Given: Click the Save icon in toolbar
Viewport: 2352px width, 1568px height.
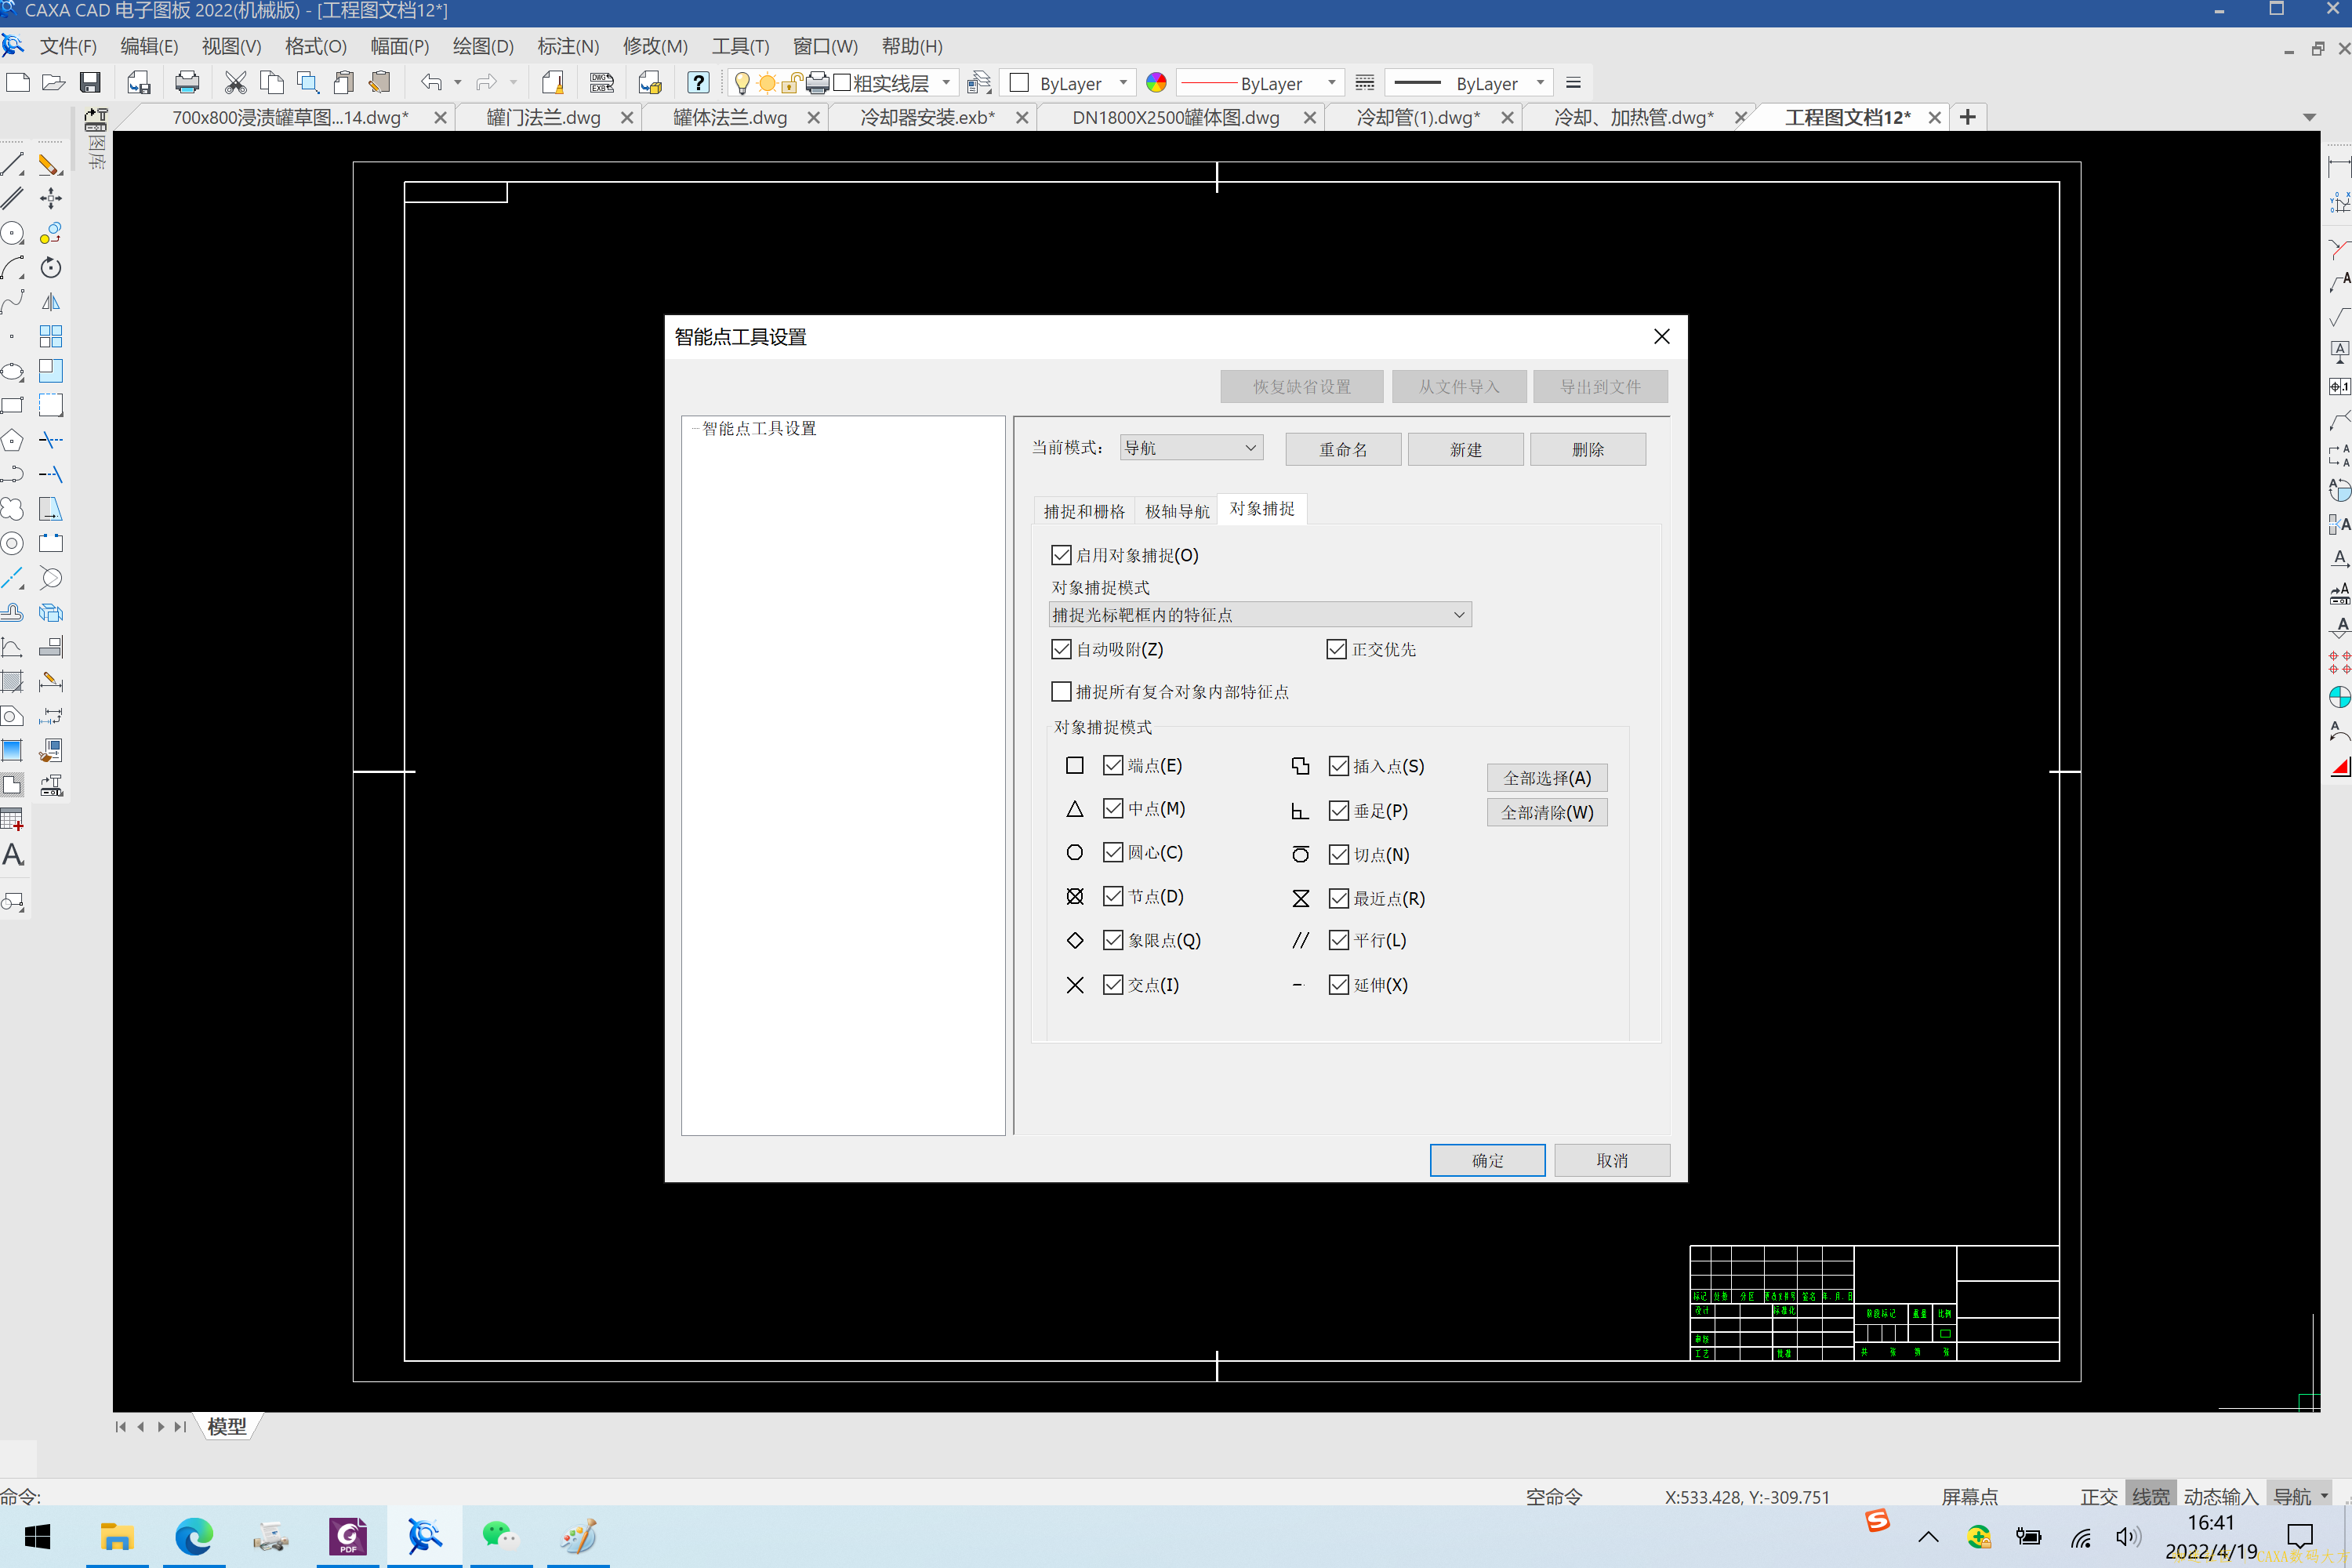Looking at the screenshot, I should click(90, 83).
